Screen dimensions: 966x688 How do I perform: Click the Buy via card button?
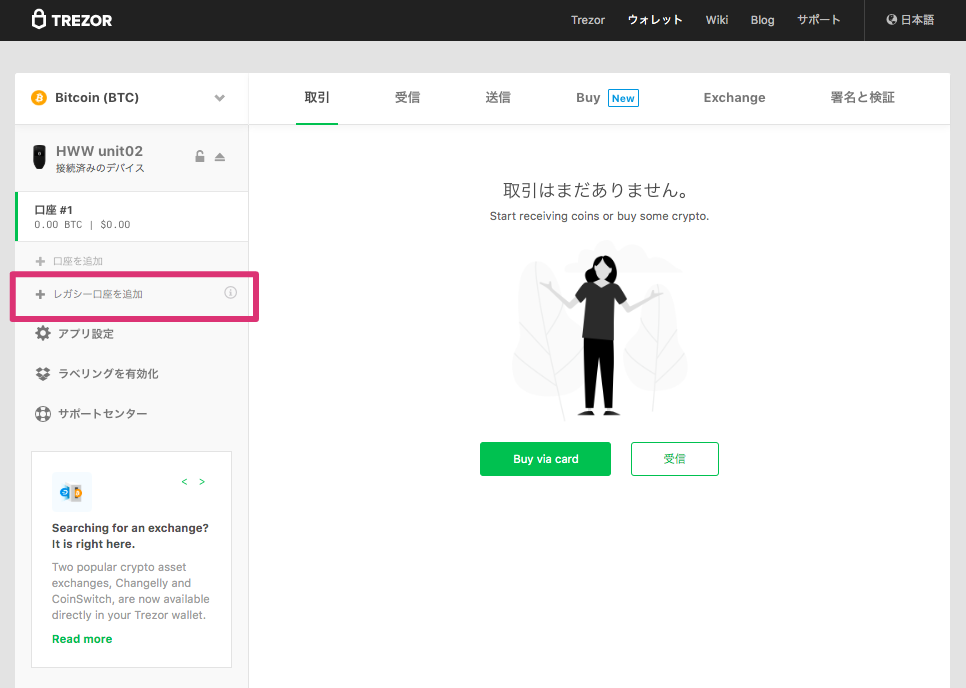(x=545, y=459)
